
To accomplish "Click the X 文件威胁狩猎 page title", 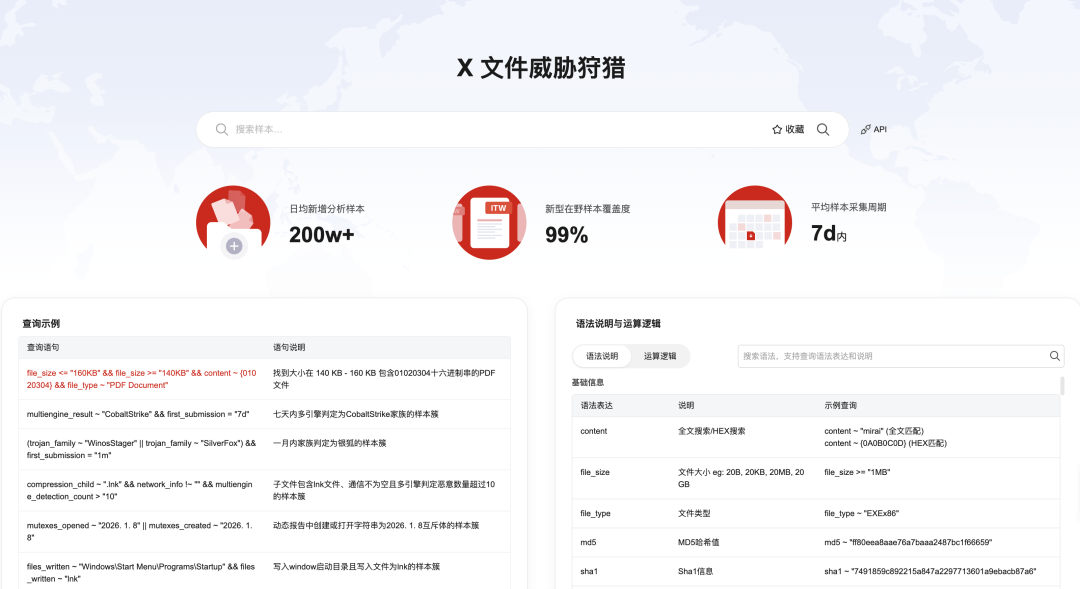I will click(541, 68).
